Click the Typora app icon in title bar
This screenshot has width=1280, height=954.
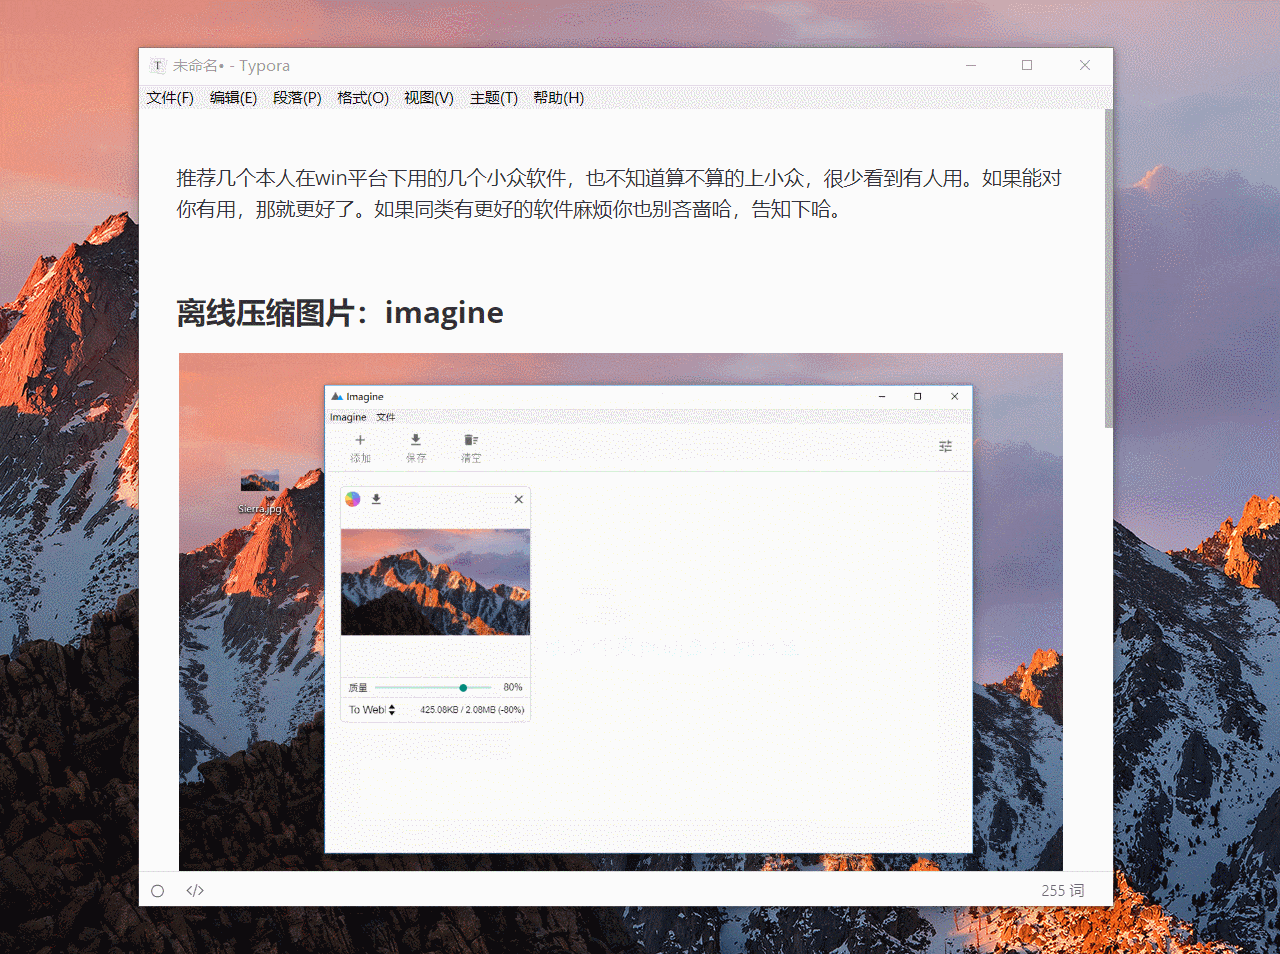(157, 66)
